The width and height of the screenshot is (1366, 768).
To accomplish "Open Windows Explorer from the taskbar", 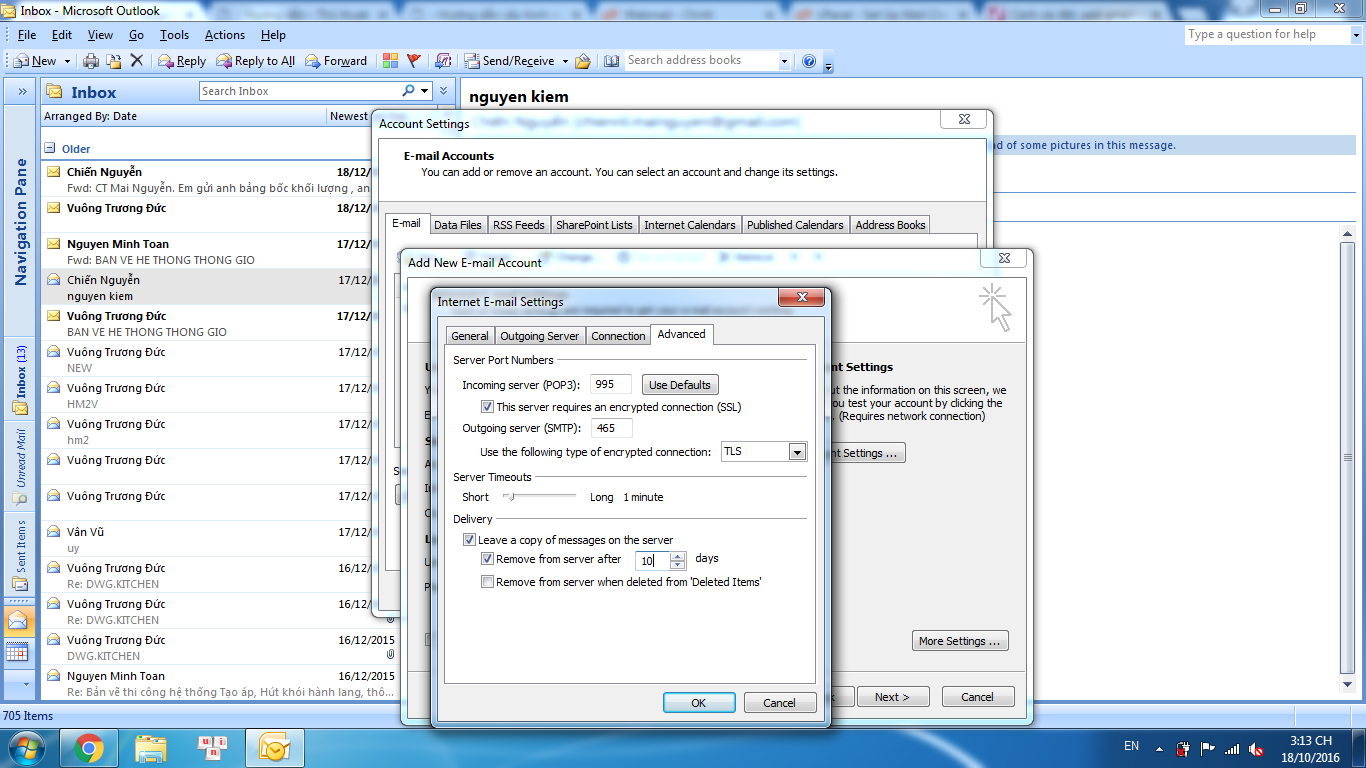I will tap(150, 747).
